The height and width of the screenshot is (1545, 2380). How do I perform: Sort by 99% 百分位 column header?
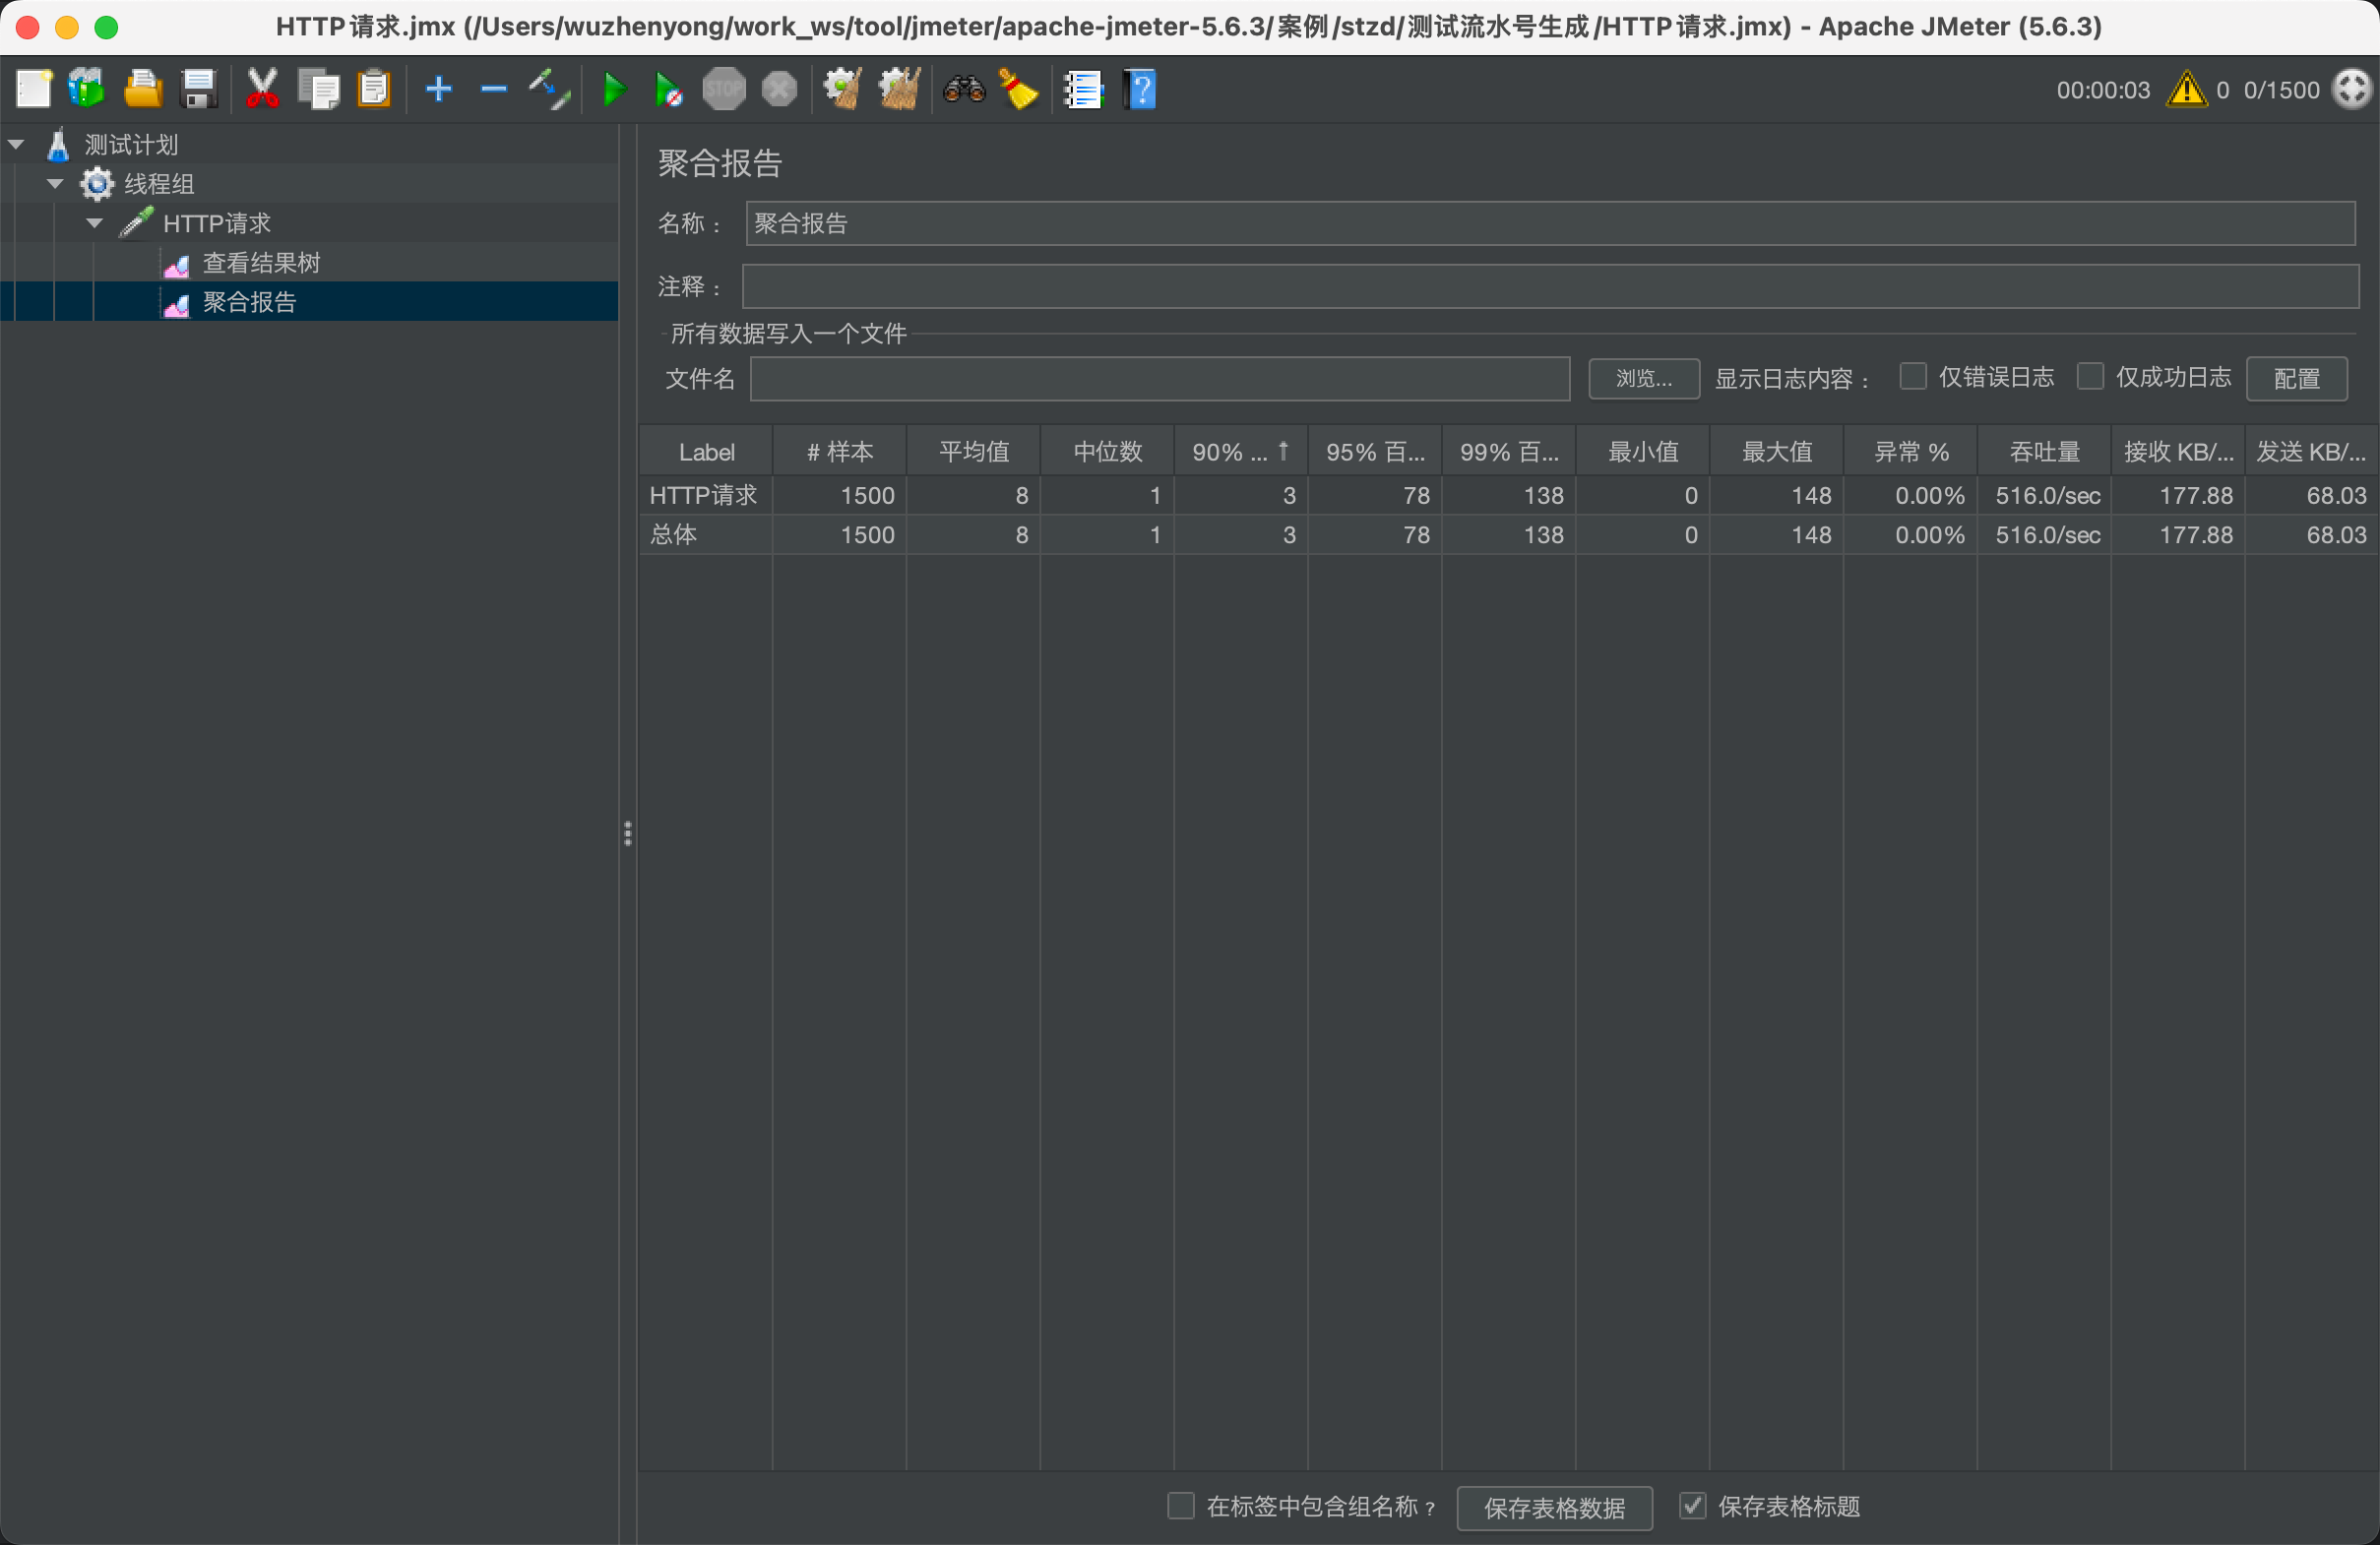click(1509, 452)
